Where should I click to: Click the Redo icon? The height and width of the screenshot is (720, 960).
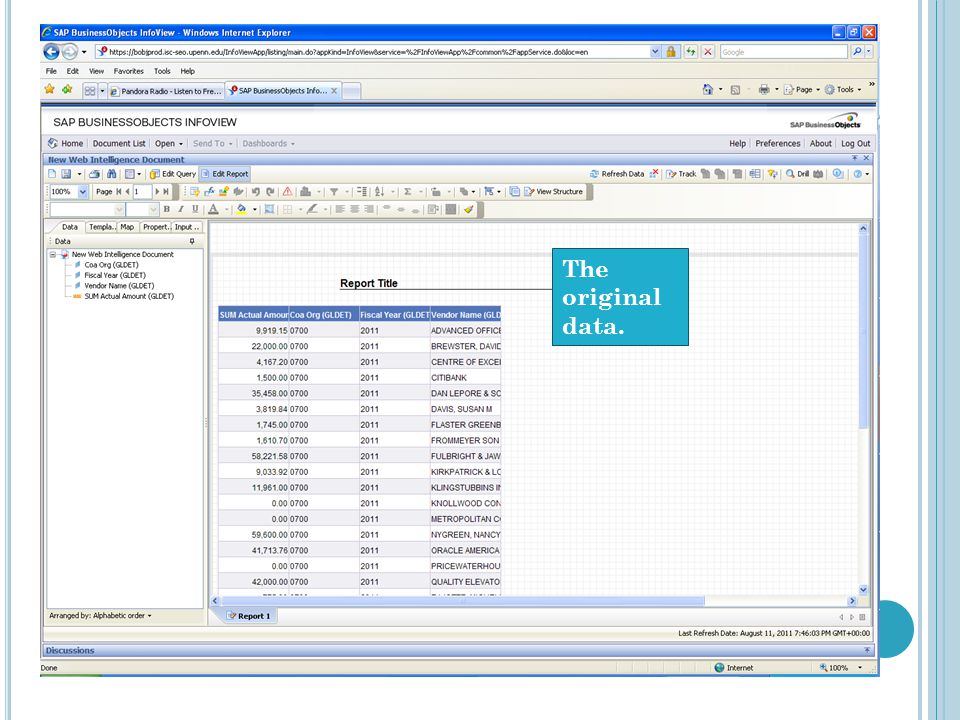point(270,192)
